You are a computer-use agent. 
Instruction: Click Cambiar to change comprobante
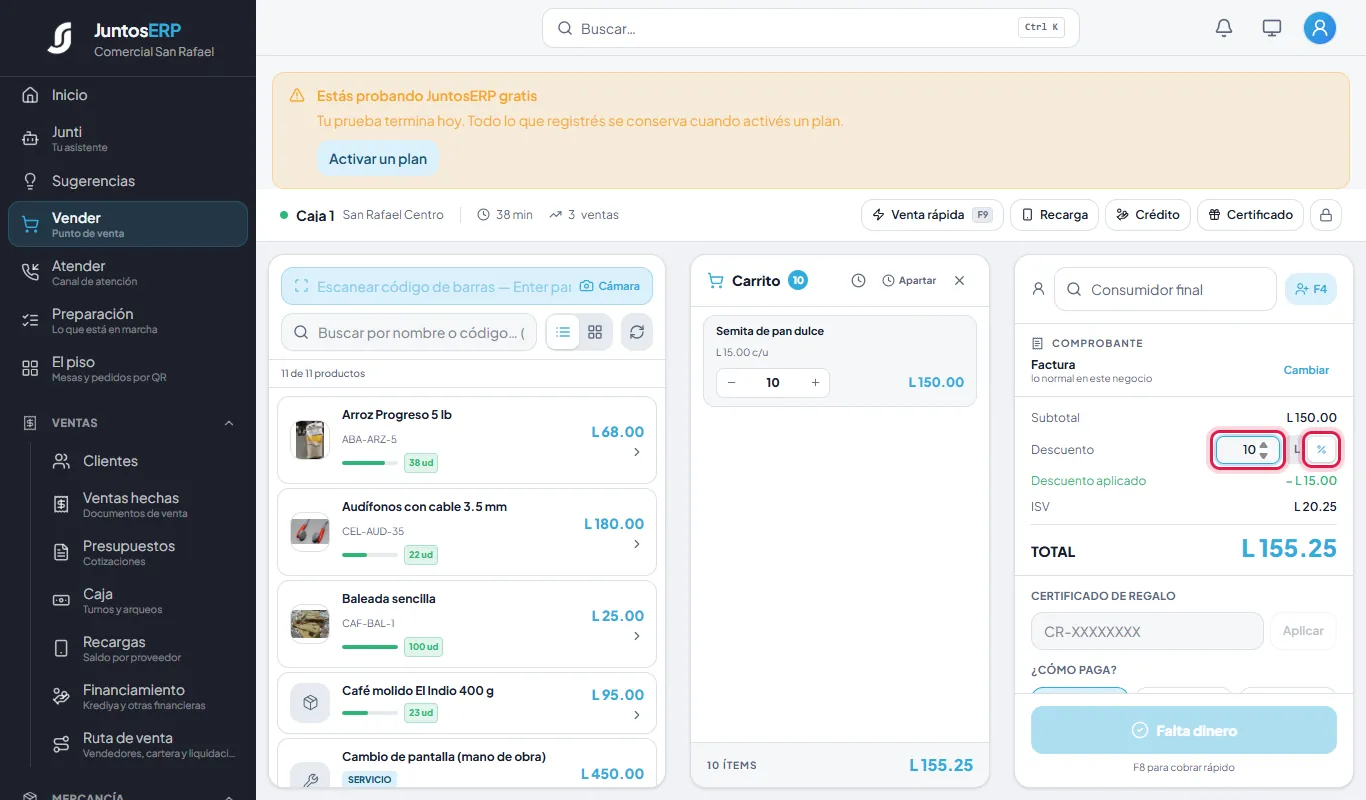[1306, 370]
